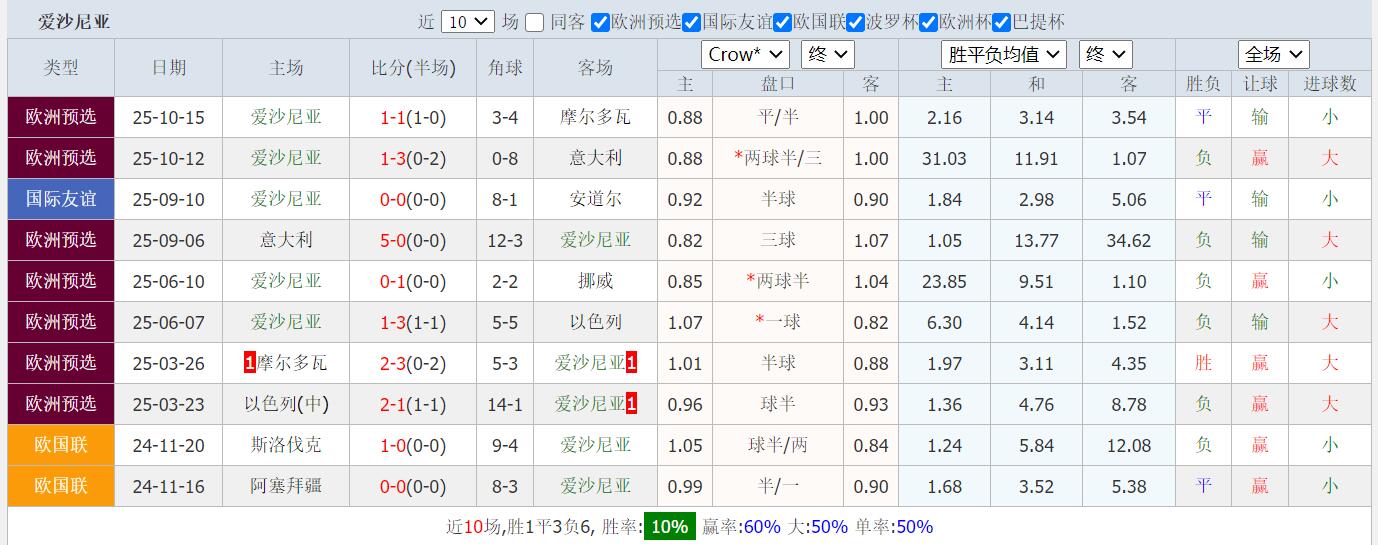This screenshot has width=1378, height=545.
Task: Click the 欧国联 label on 24-11-16 row
Action: (x=61, y=487)
